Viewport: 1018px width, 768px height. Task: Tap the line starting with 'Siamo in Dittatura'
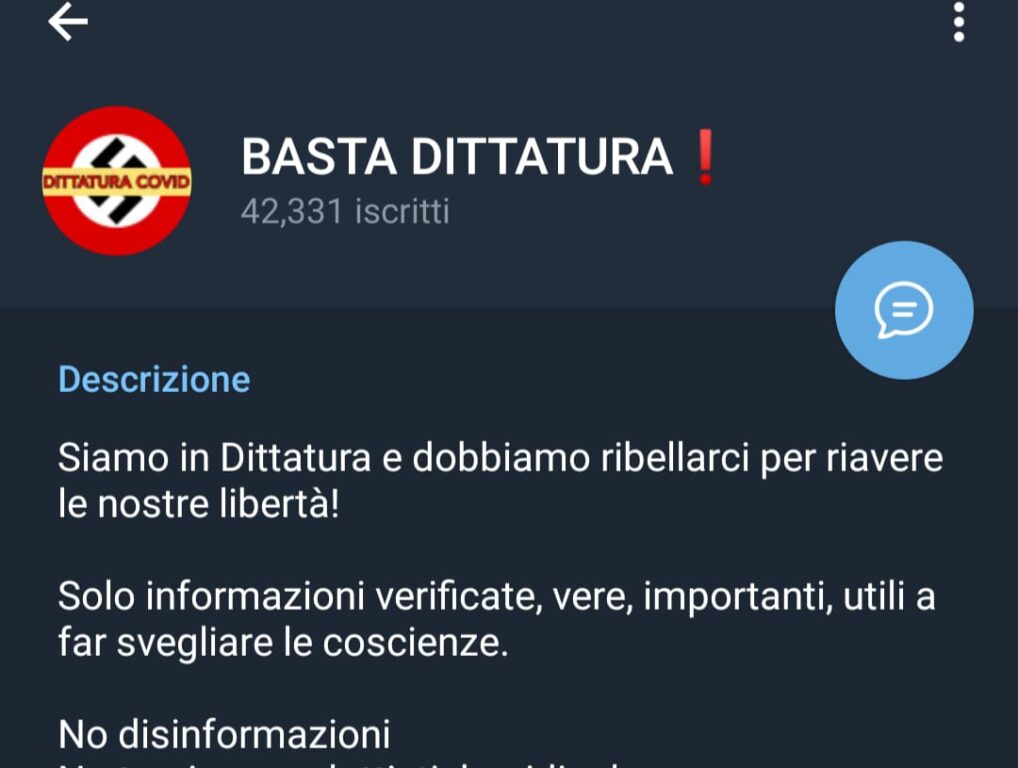click(x=500, y=458)
